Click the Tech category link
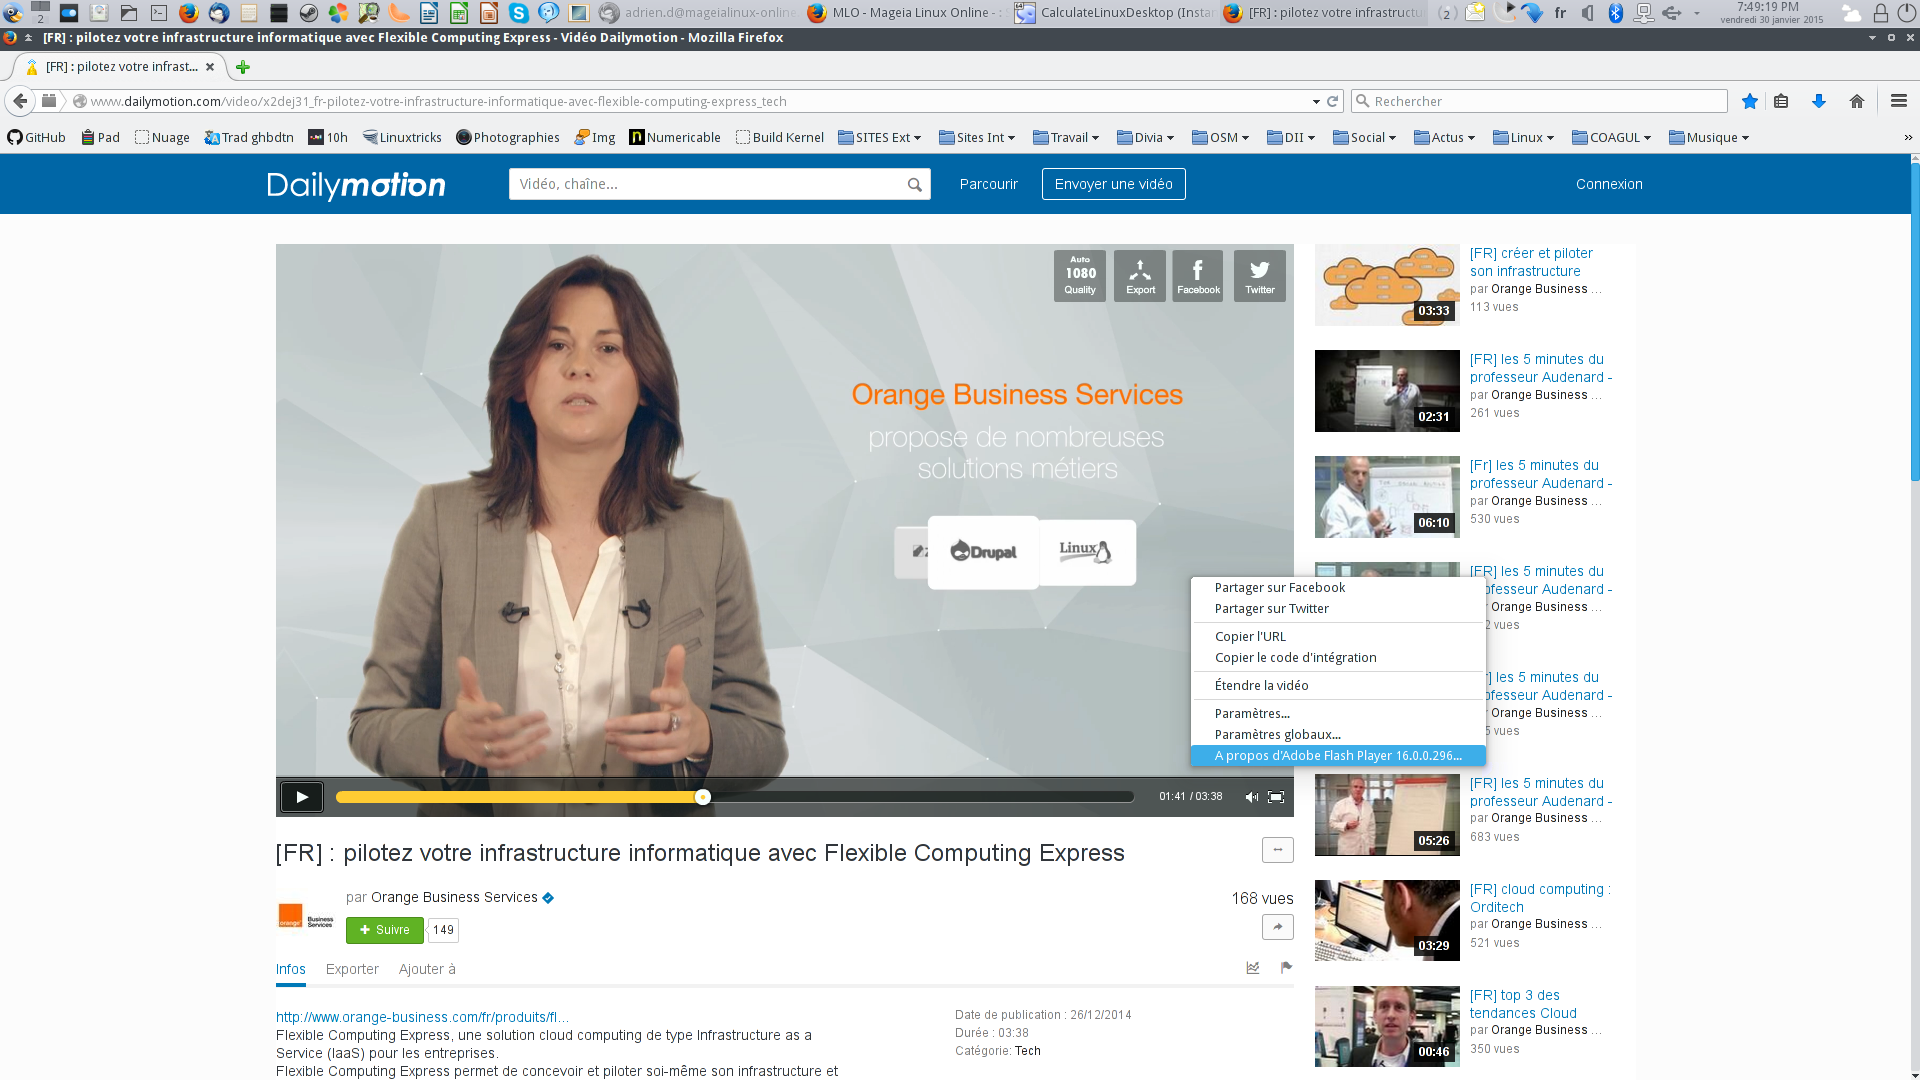The image size is (1920, 1080). [1028, 1051]
